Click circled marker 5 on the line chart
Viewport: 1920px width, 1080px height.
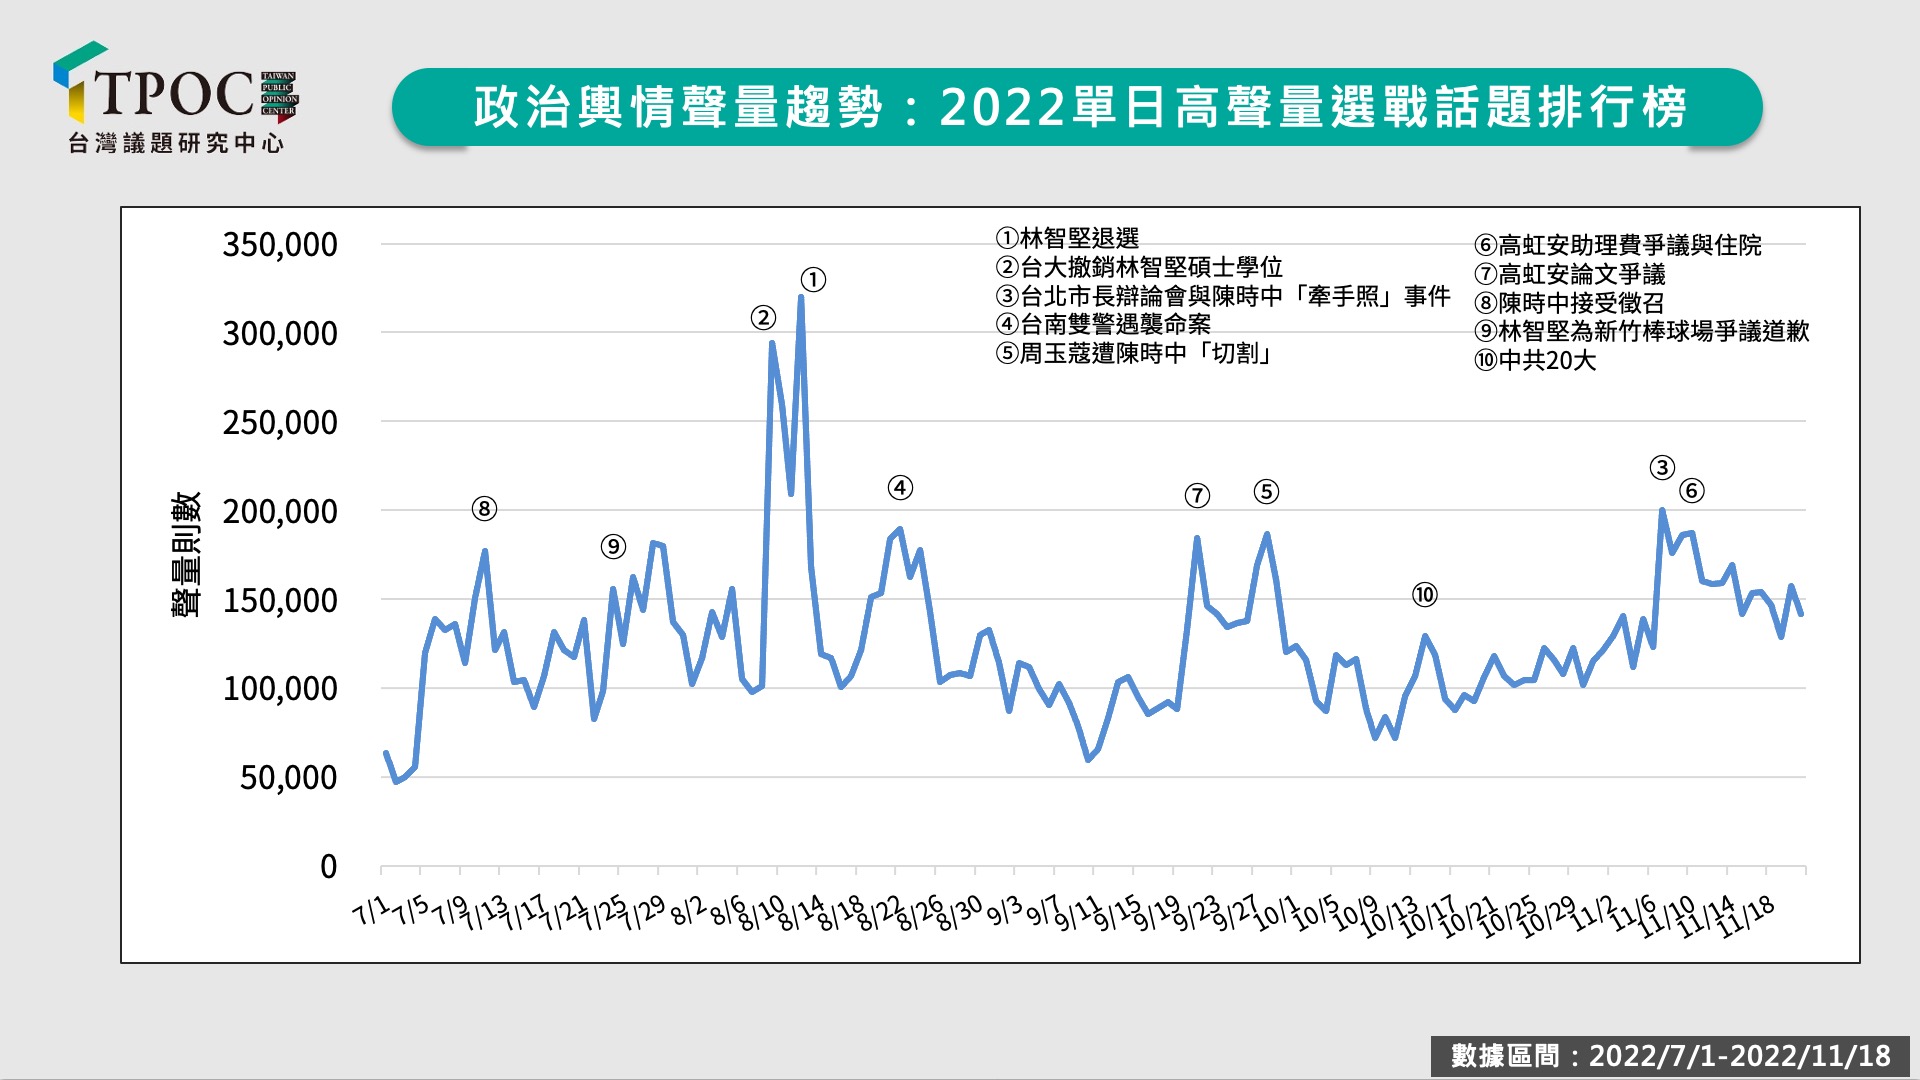pyautogui.click(x=1266, y=492)
